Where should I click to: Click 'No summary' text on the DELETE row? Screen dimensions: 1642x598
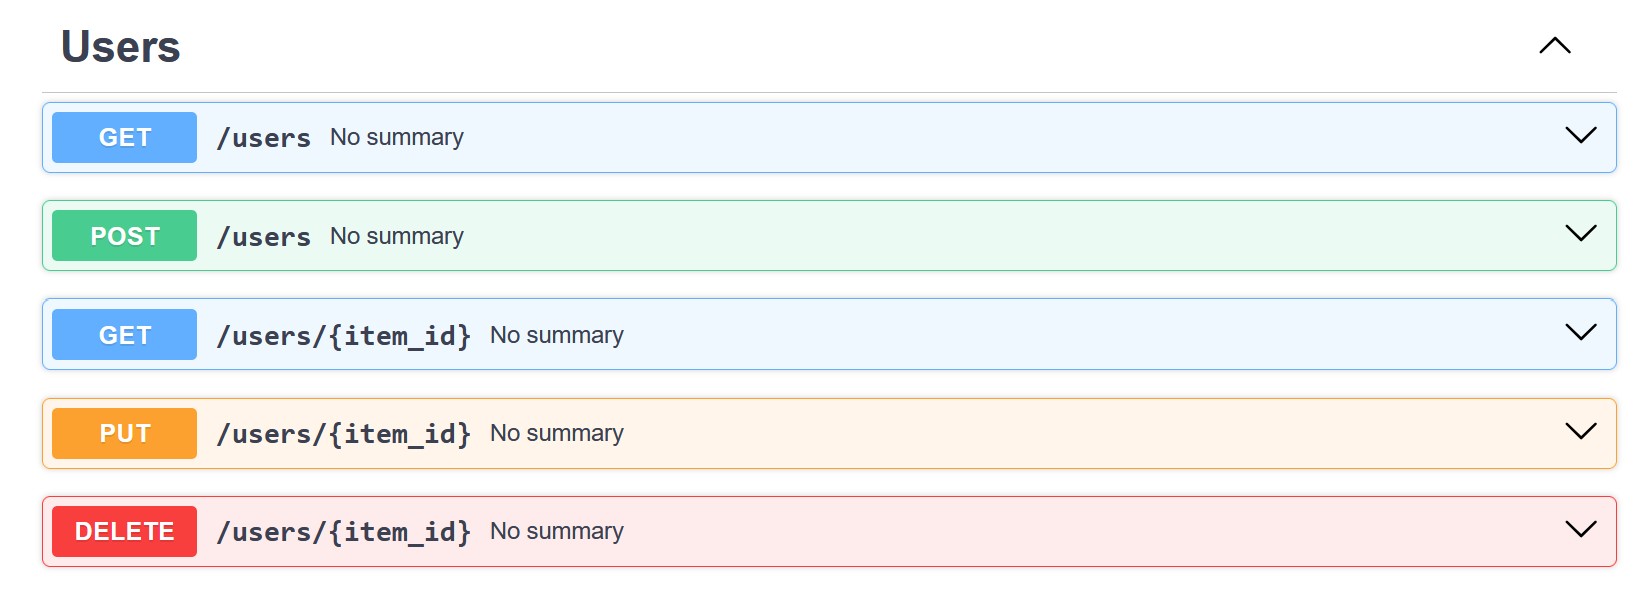(x=556, y=531)
